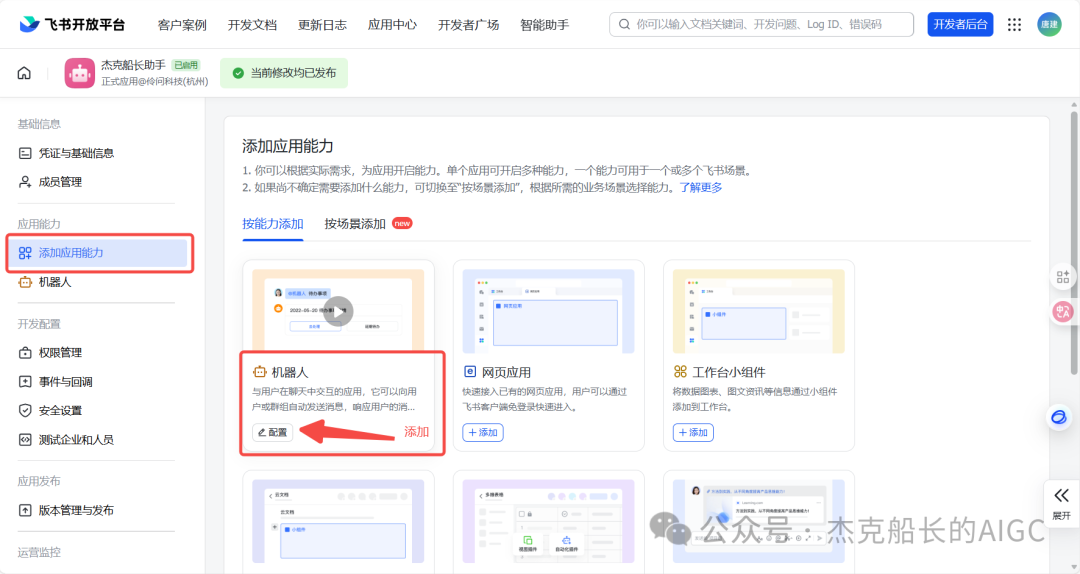Screen dimensions: 1080x574
Task: Open 开发者广场 in top navigation
Action: coord(468,25)
